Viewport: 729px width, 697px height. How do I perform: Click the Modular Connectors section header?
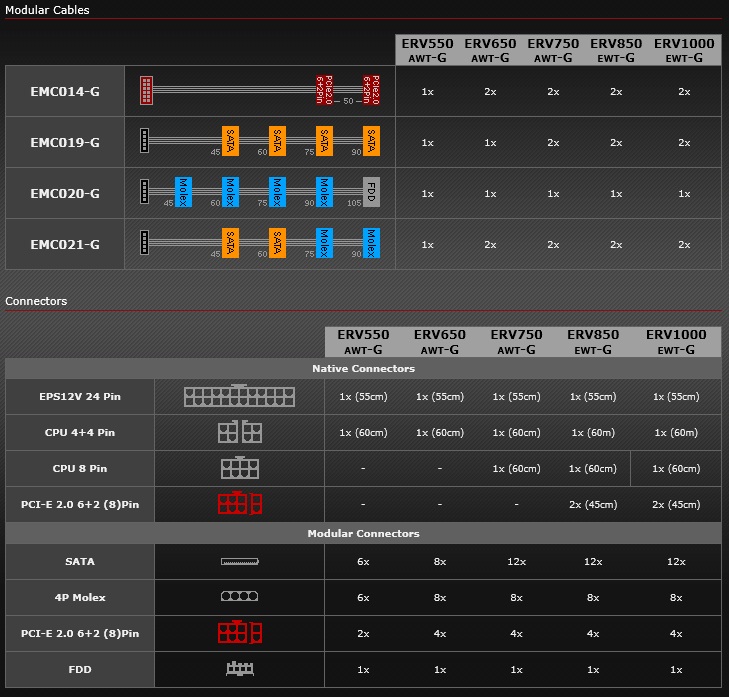click(x=363, y=533)
